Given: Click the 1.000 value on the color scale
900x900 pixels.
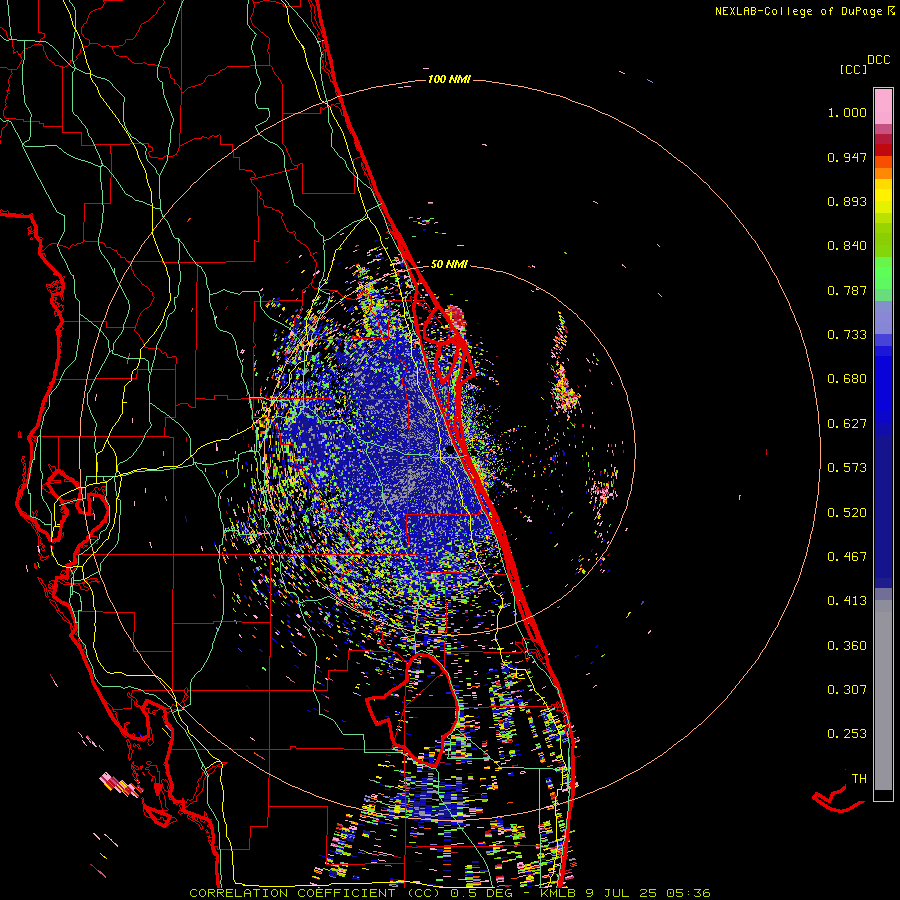Looking at the screenshot, I should tap(847, 112).
